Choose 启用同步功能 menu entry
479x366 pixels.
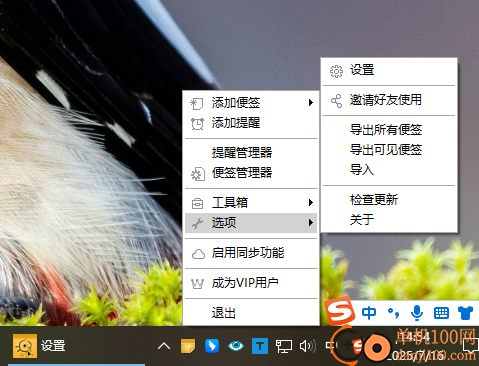click(x=251, y=253)
